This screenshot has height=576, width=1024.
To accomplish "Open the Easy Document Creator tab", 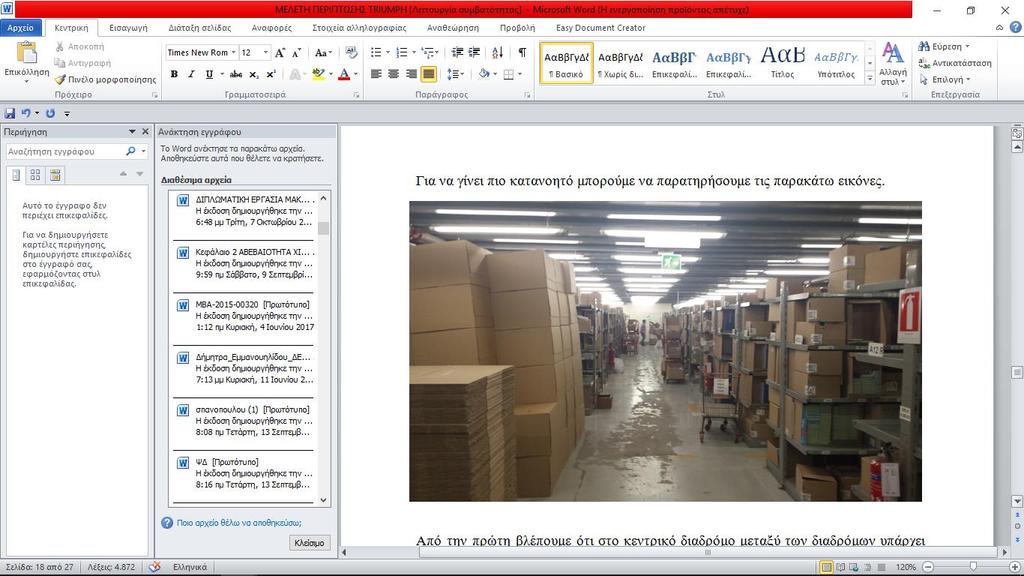I will point(600,27).
